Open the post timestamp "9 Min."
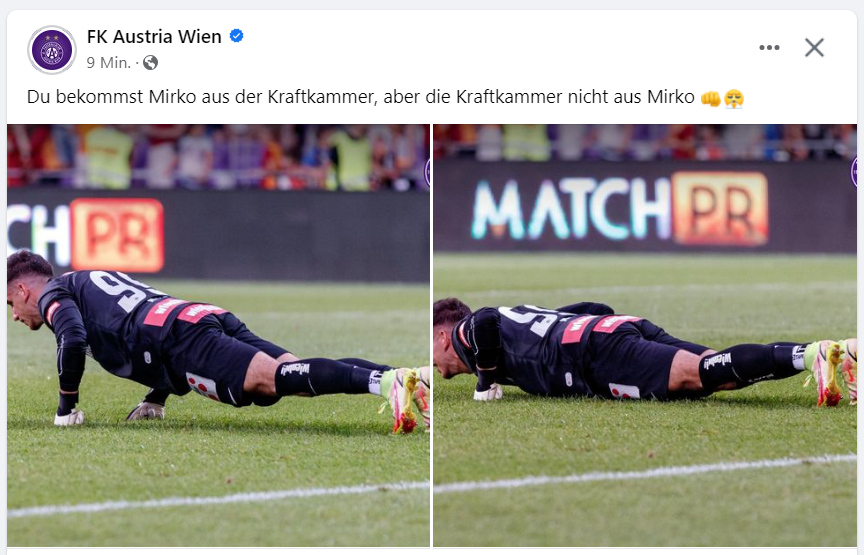864x555 pixels. (109, 63)
